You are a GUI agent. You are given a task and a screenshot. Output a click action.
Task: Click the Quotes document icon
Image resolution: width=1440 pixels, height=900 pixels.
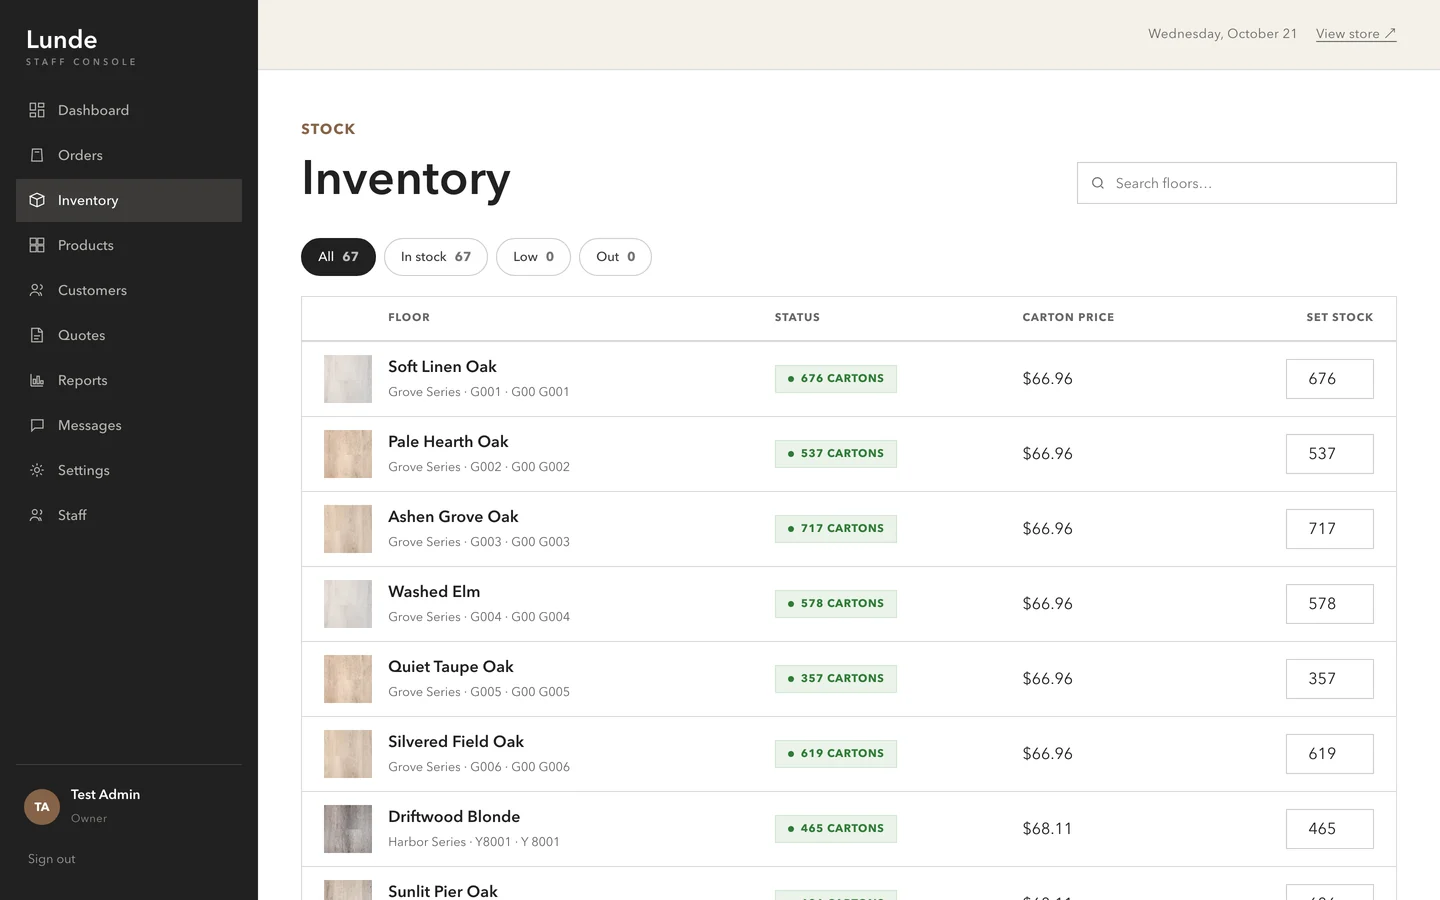[37, 335]
